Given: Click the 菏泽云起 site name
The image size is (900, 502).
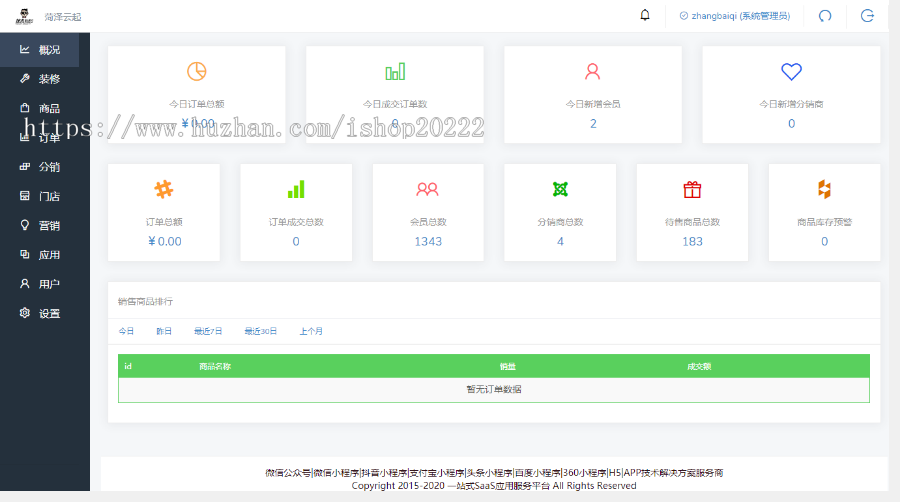Looking at the screenshot, I should pyautogui.click(x=63, y=17).
